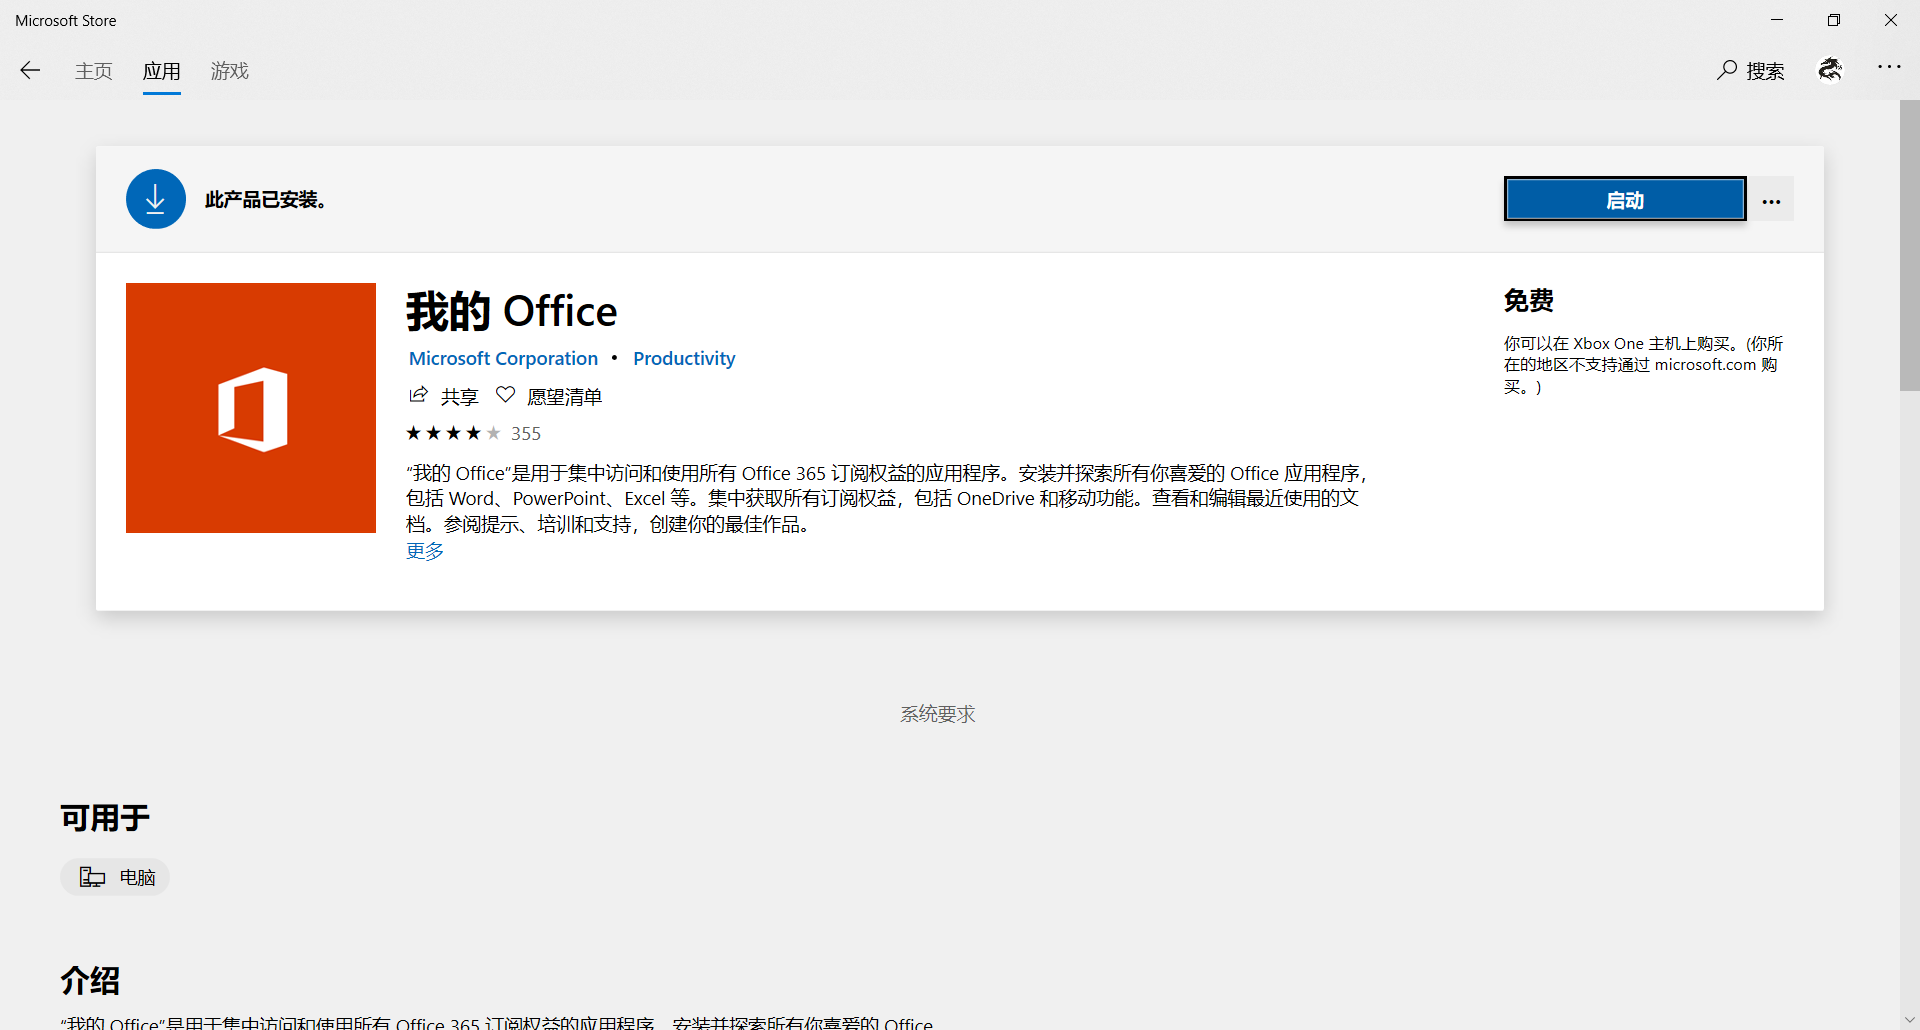Click the 我的 Office title
The height and width of the screenshot is (1030, 1920).
point(512,312)
